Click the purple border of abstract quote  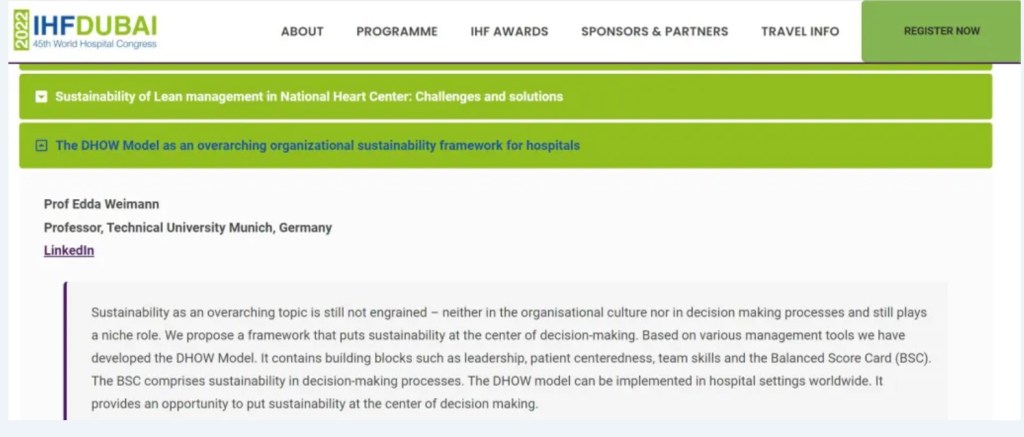[66, 350]
